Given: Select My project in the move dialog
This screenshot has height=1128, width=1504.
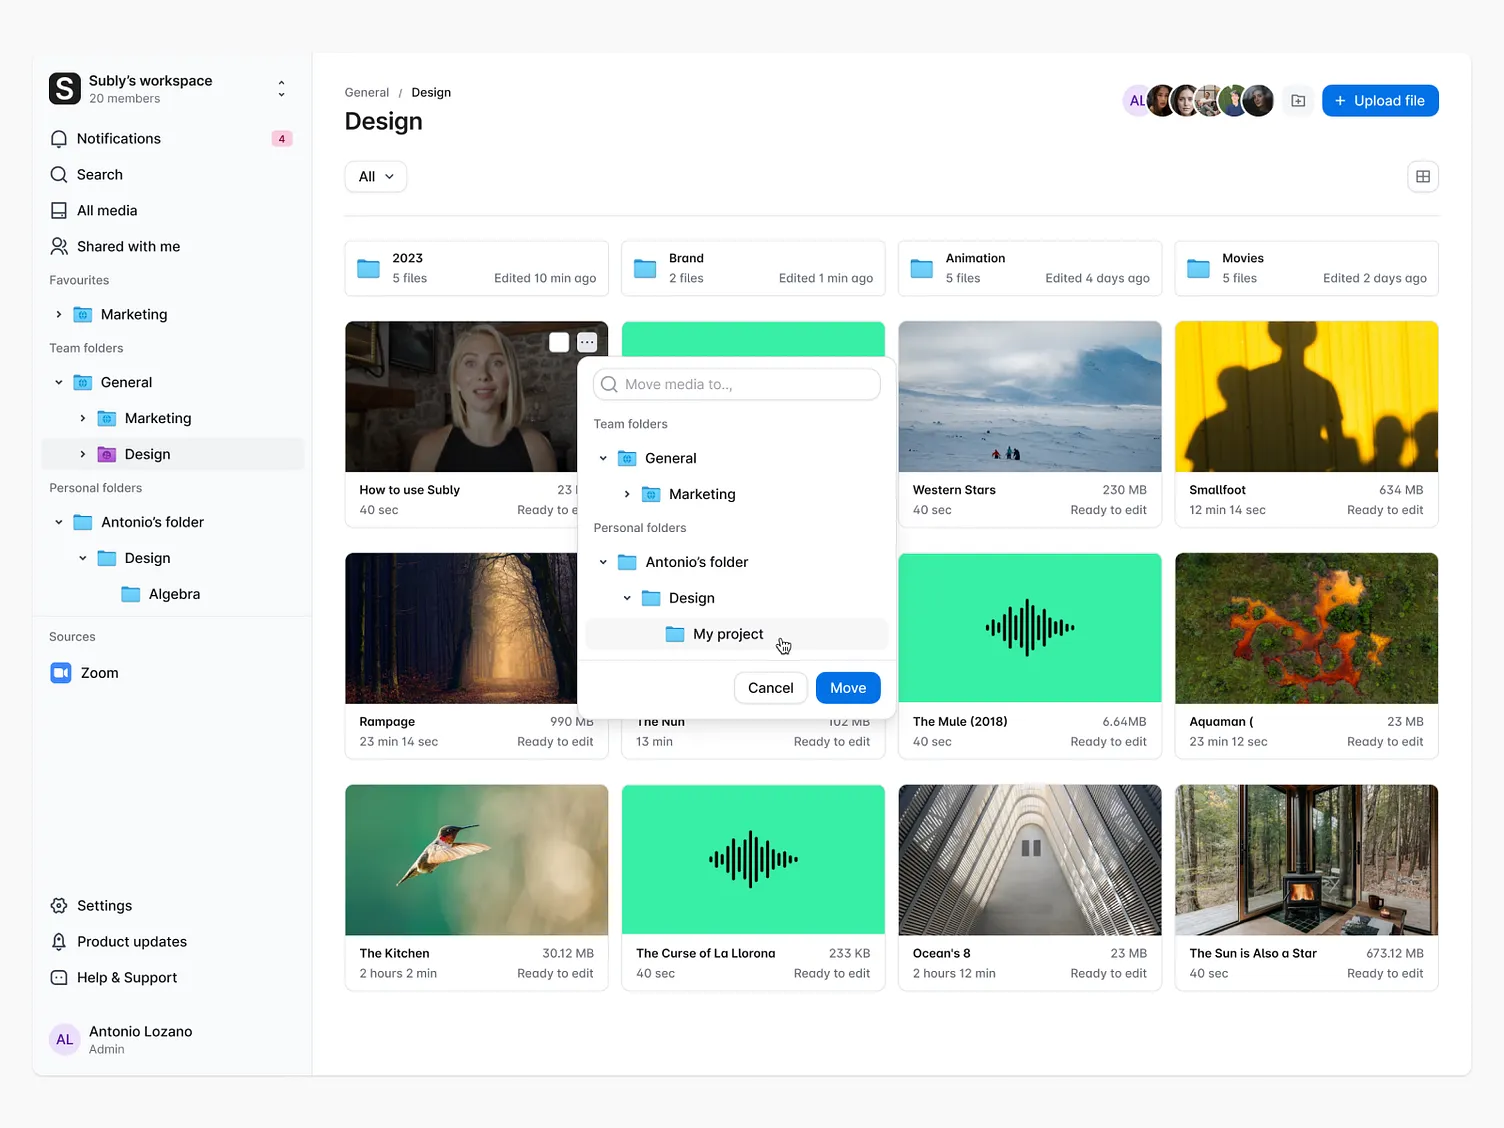Looking at the screenshot, I should pyautogui.click(x=728, y=634).
